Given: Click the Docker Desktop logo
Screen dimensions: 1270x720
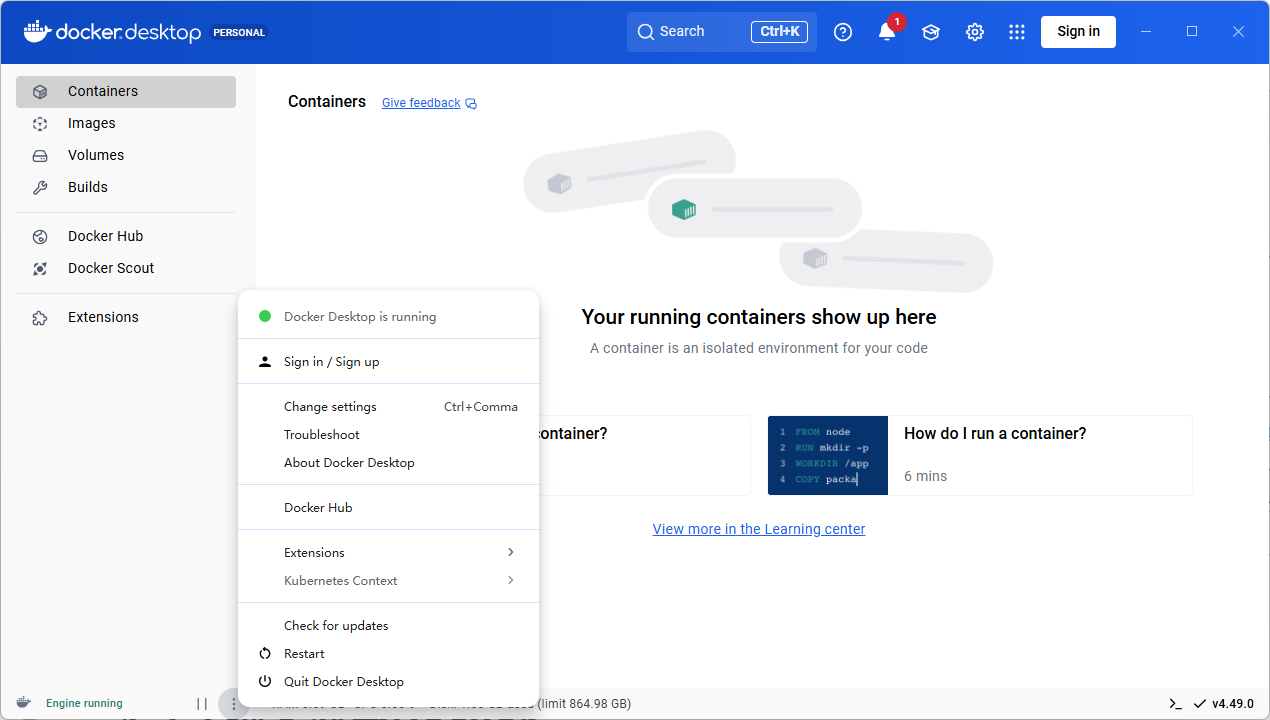Looking at the screenshot, I should pos(113,32).
